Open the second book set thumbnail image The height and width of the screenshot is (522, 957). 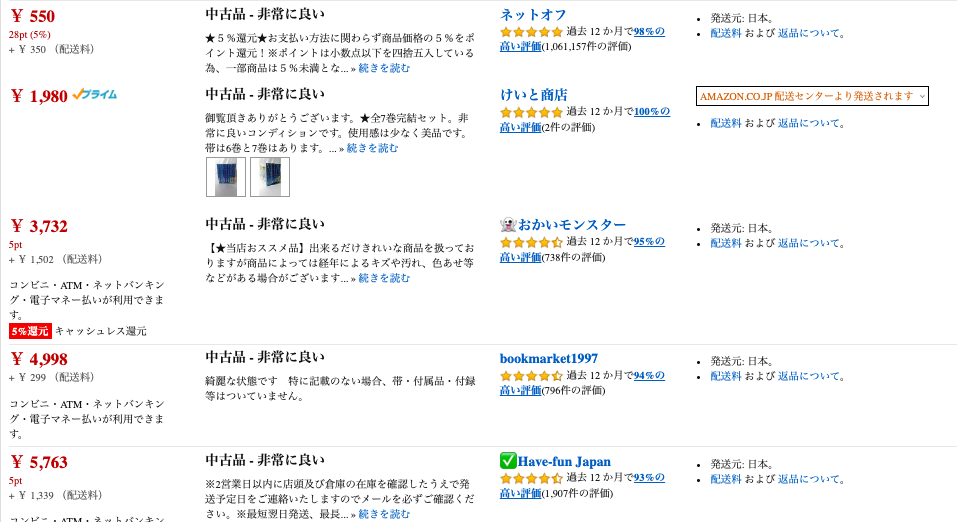click(x=270, y=177)
